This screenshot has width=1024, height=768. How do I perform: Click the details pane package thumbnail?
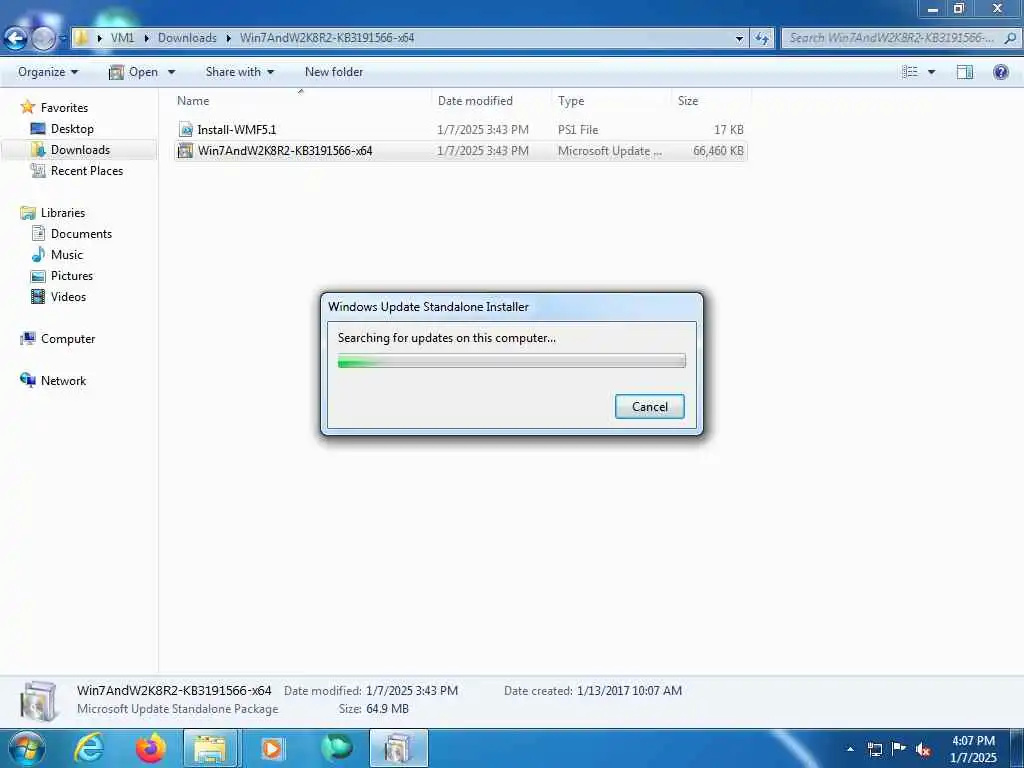point(39,701)
